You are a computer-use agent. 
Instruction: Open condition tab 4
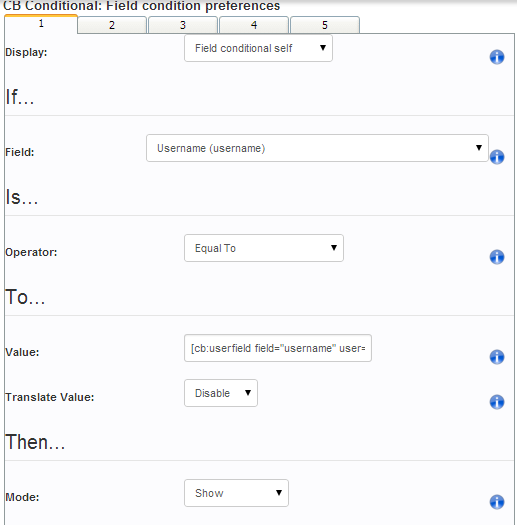pos(254,25)
